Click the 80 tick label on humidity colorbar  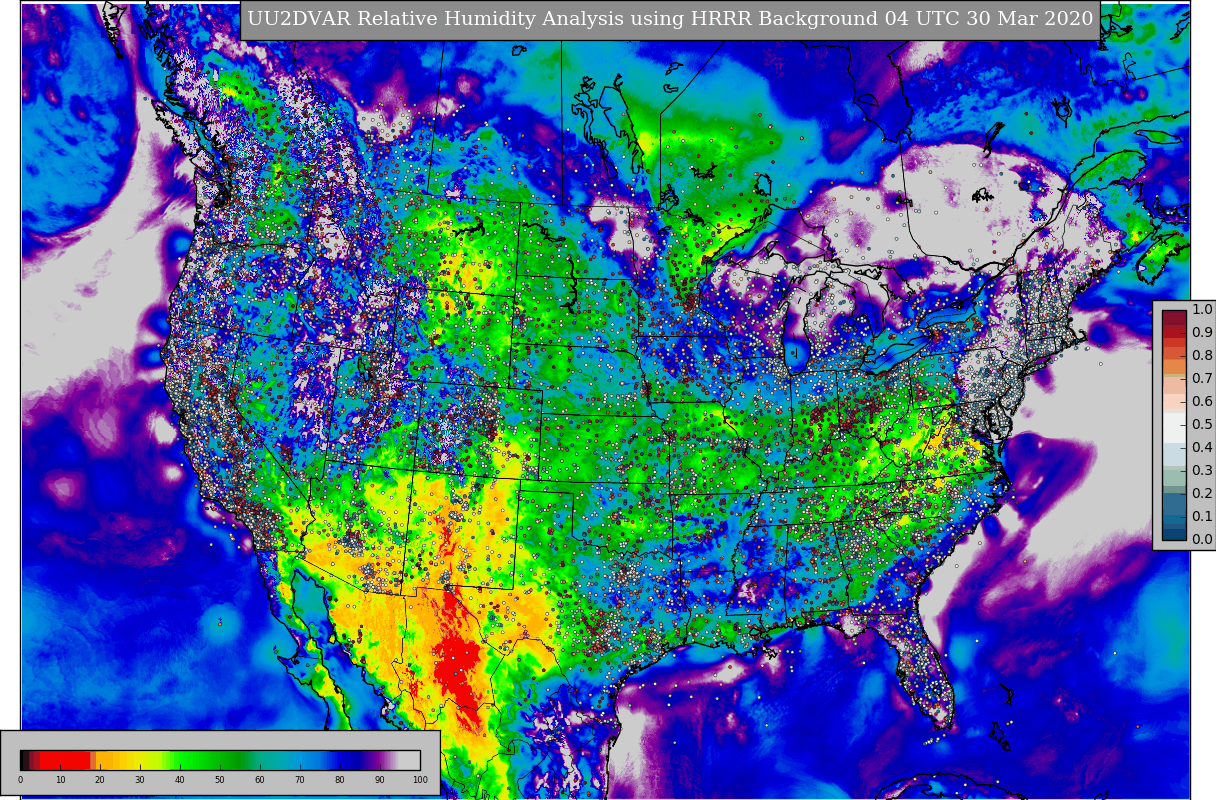(x=340, y=780)
